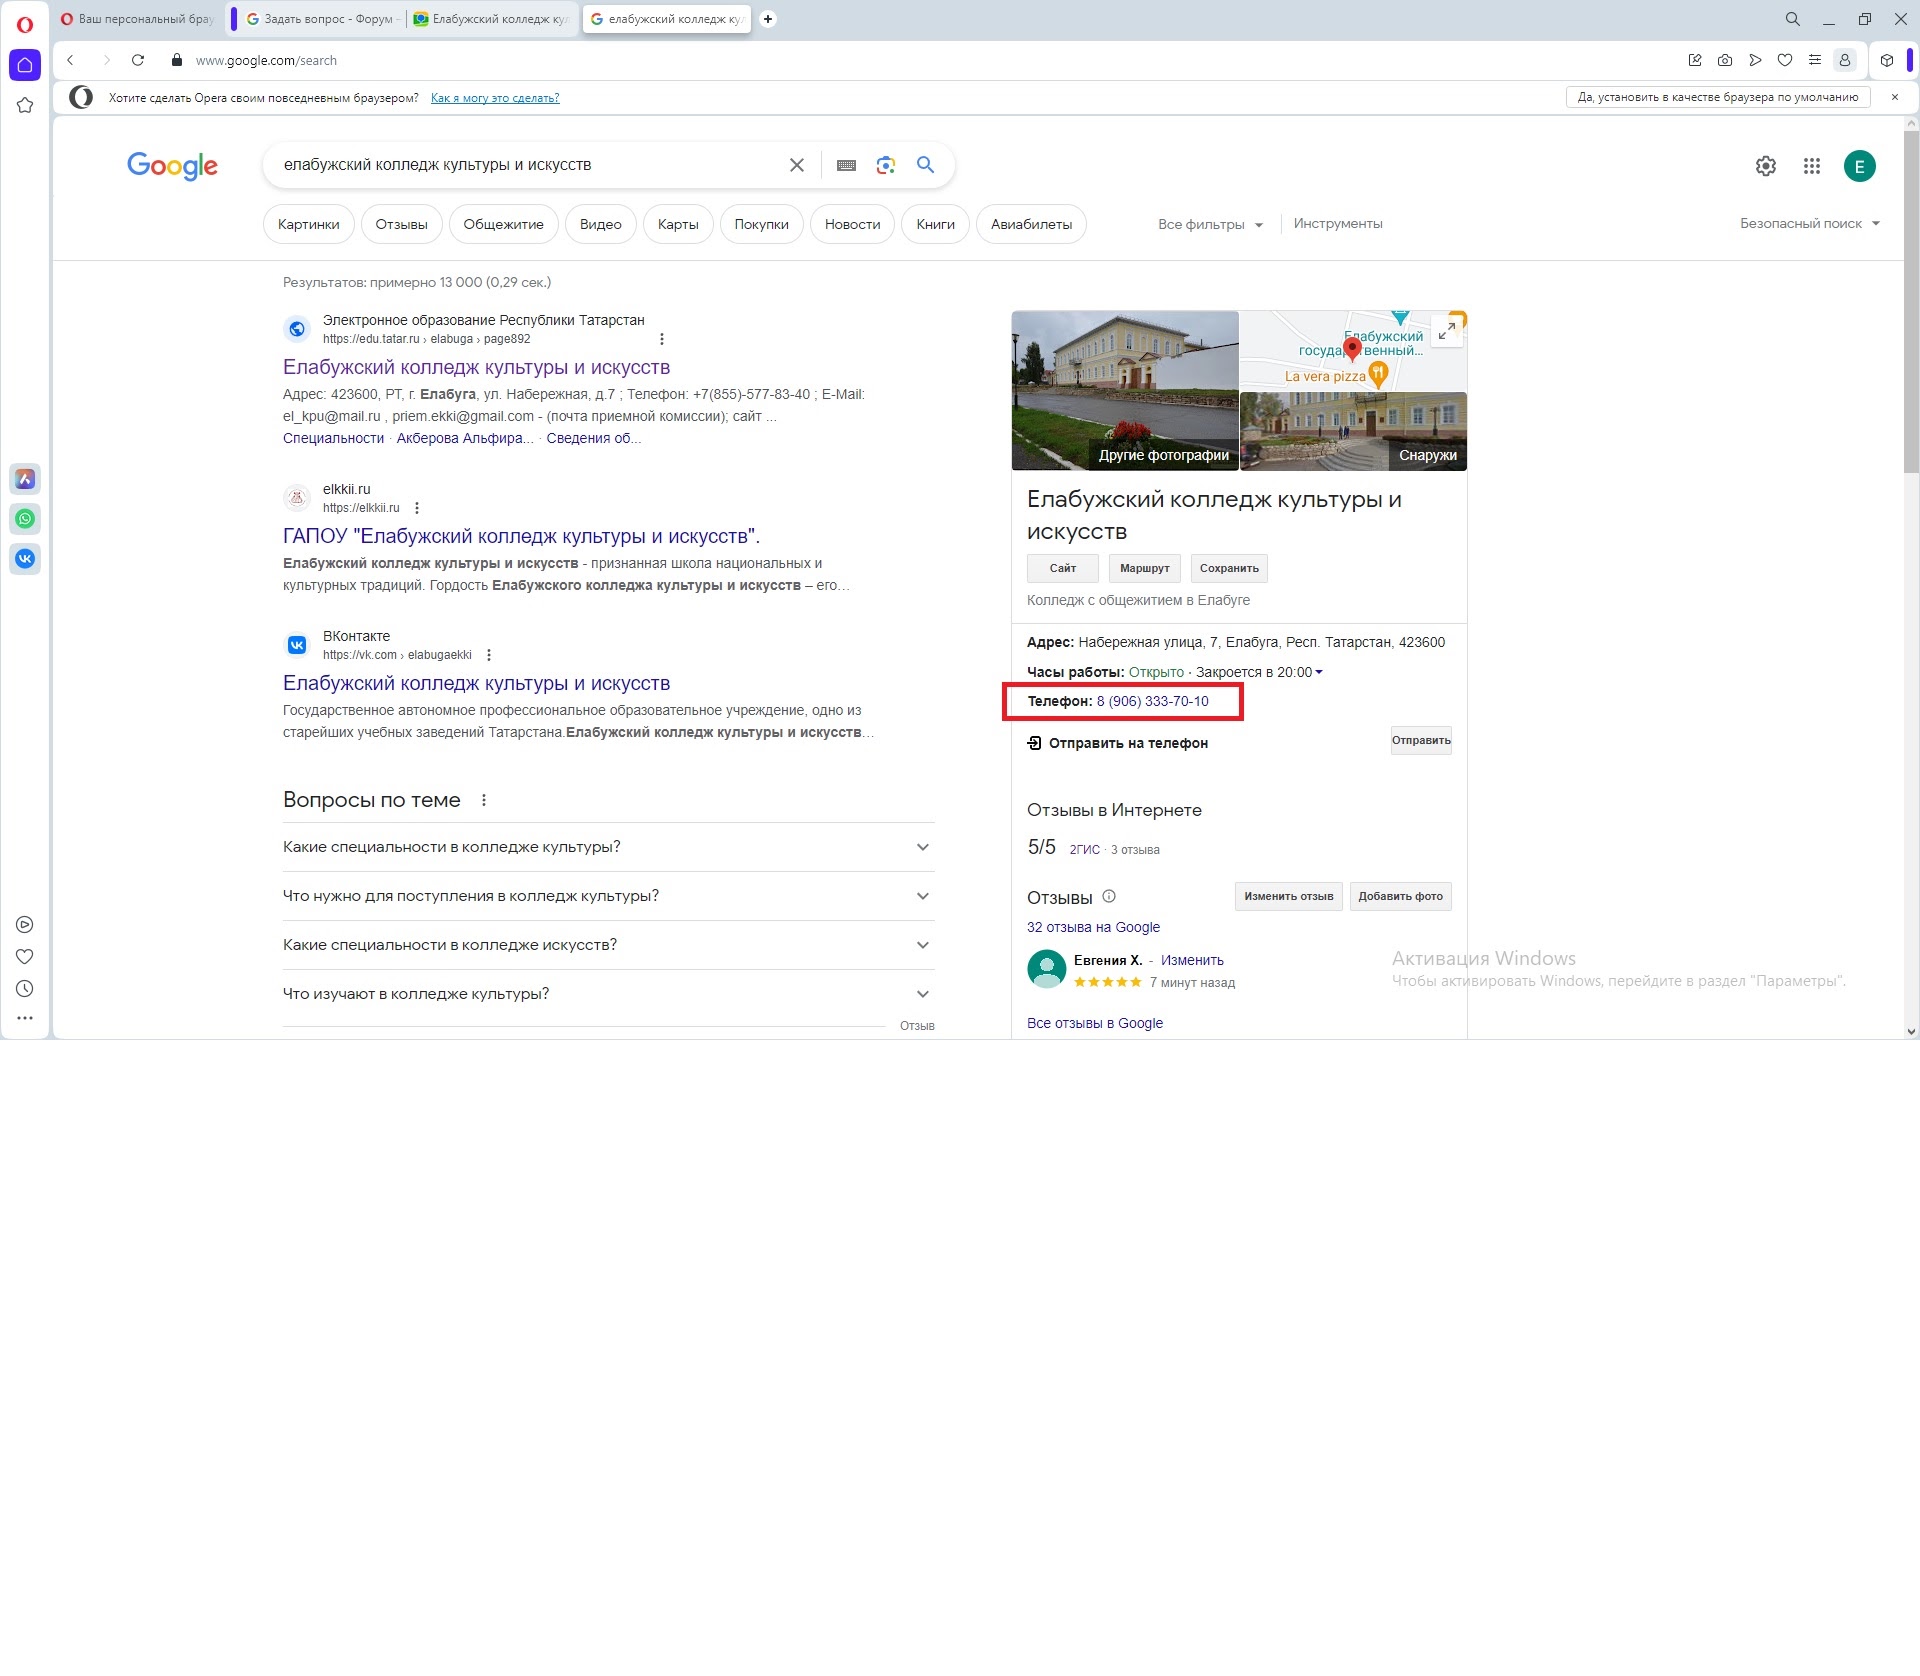
Task: Click 'Изменить отзыв' button
Action: tap(1289, 896)
